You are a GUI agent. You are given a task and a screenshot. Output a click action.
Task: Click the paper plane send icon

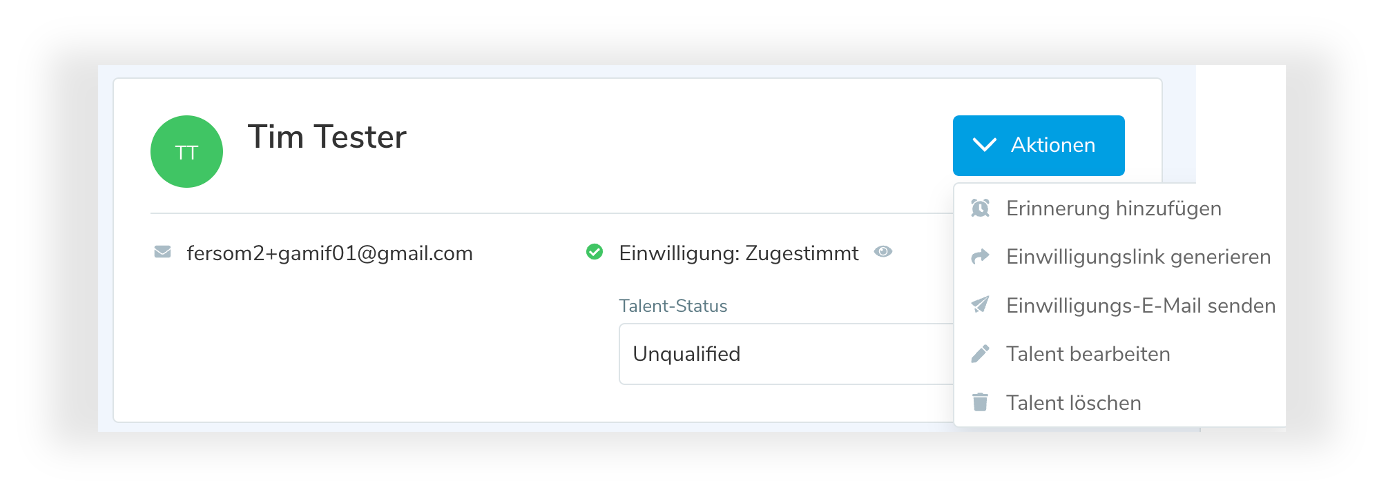980,305
